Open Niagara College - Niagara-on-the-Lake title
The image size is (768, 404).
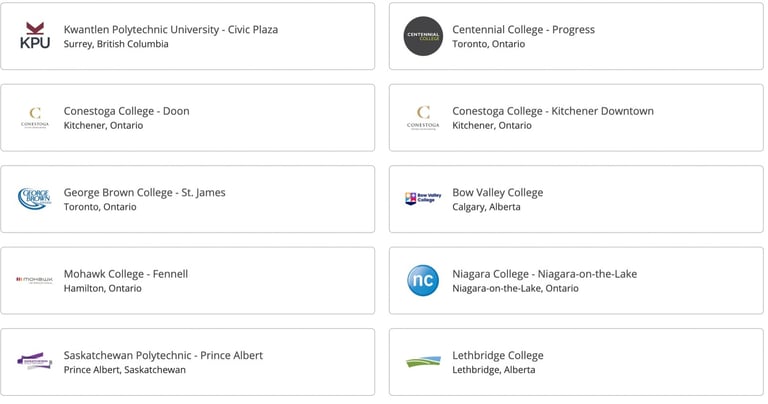tap(545, 274)
